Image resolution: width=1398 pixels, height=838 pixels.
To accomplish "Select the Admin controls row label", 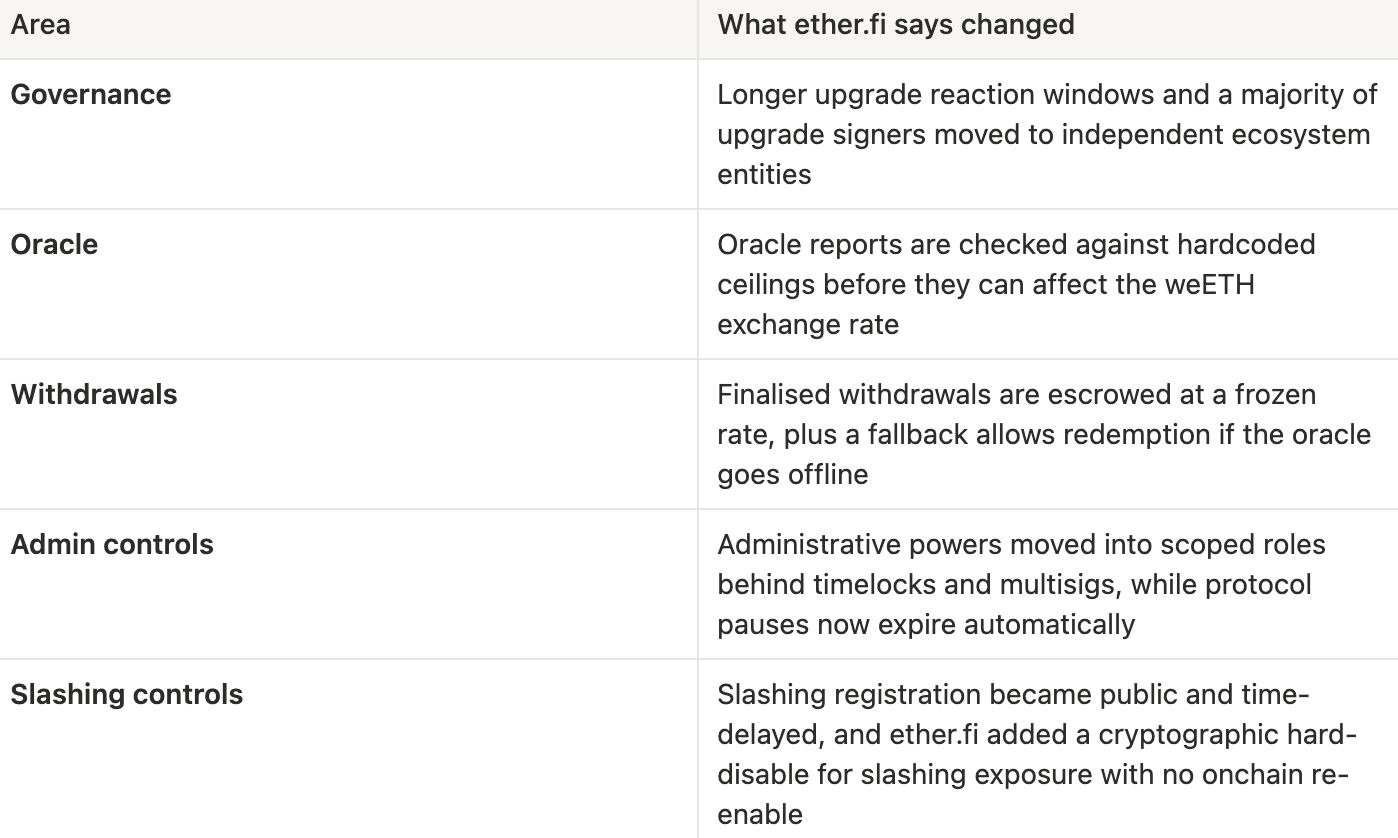I will [112, 545].
